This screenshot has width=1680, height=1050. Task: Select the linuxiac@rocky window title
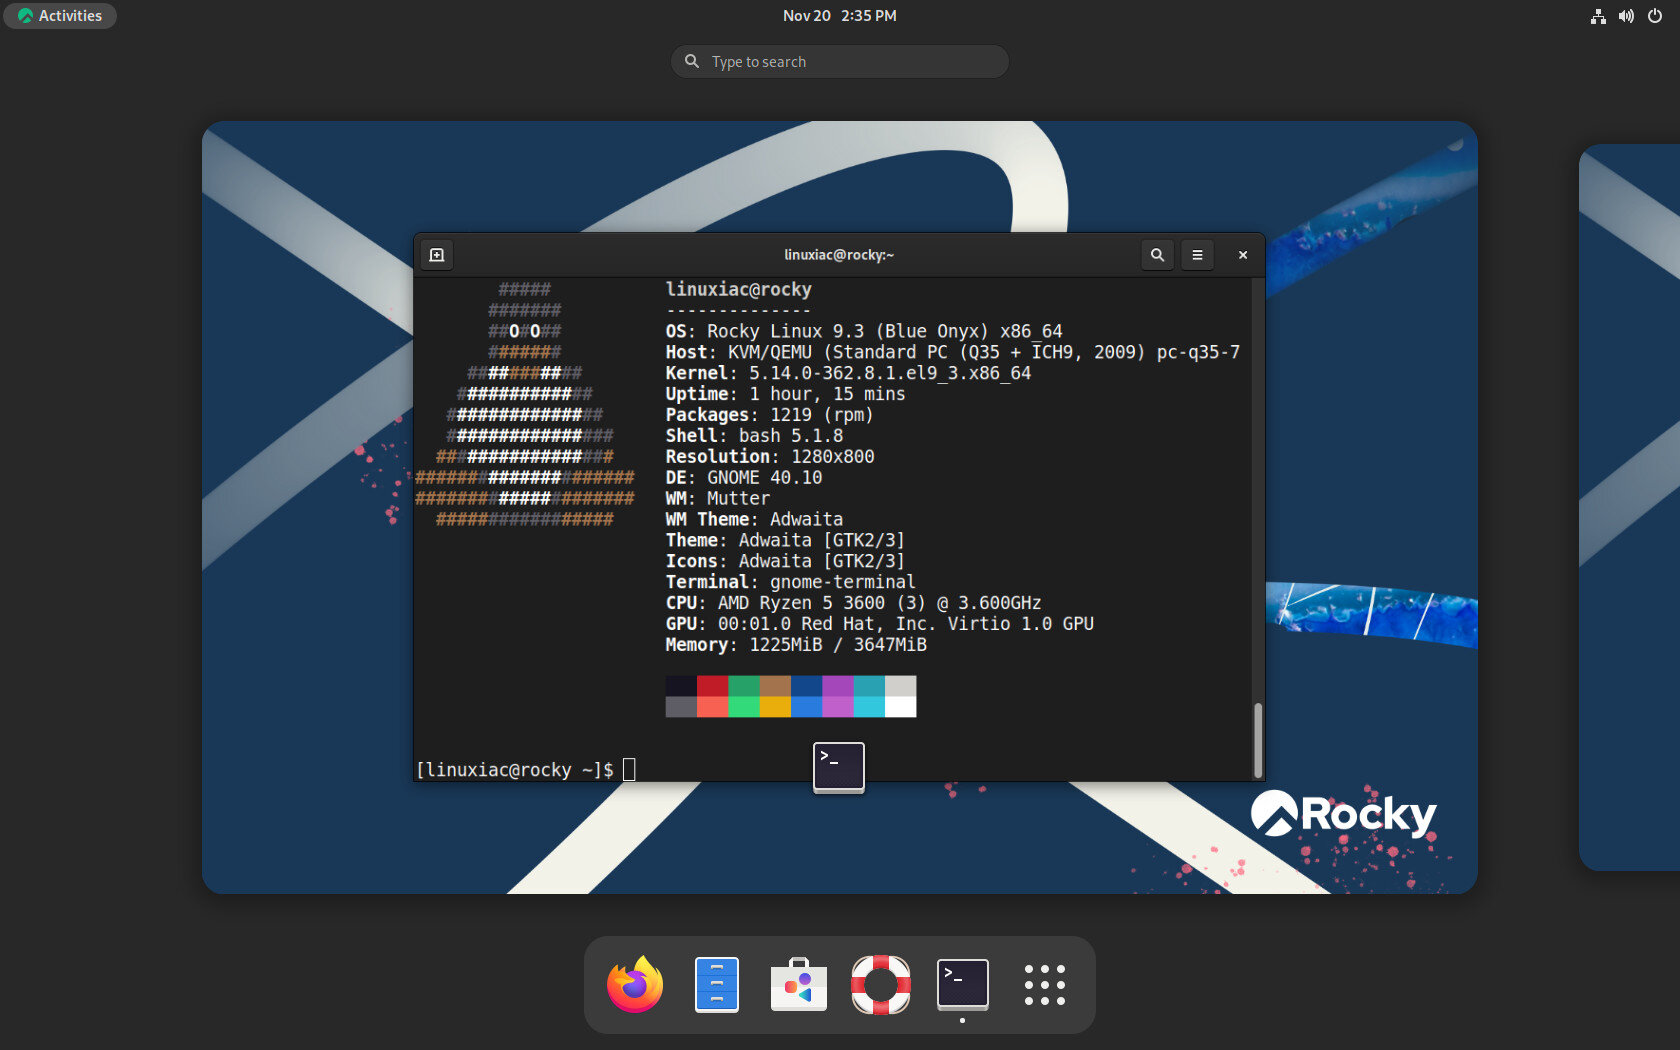click(838, 255)
